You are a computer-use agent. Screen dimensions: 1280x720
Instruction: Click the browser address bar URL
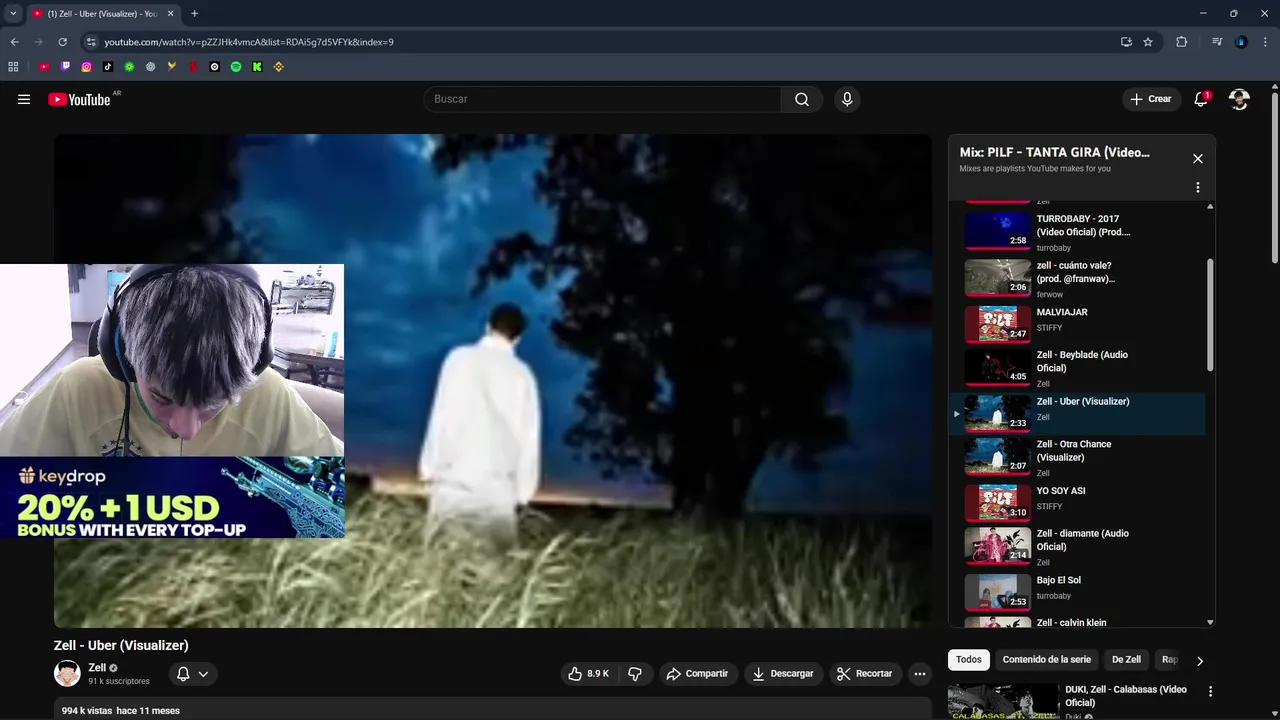point(249,42)
